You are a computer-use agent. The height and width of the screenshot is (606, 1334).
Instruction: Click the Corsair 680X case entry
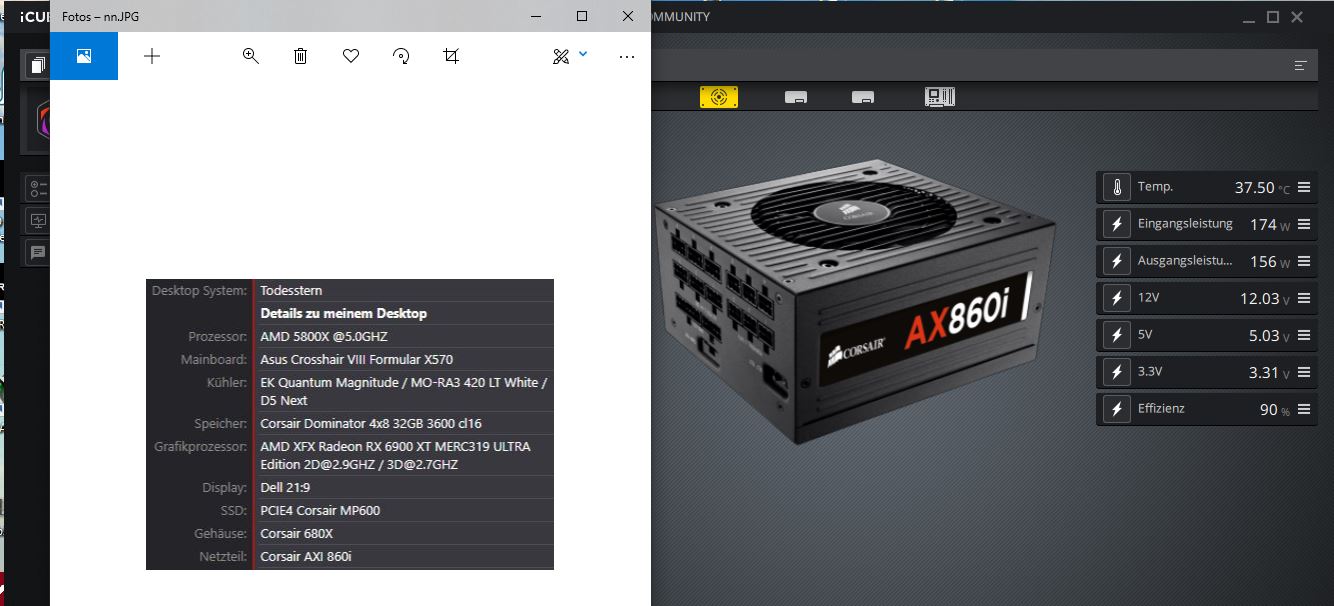[296, 534]
